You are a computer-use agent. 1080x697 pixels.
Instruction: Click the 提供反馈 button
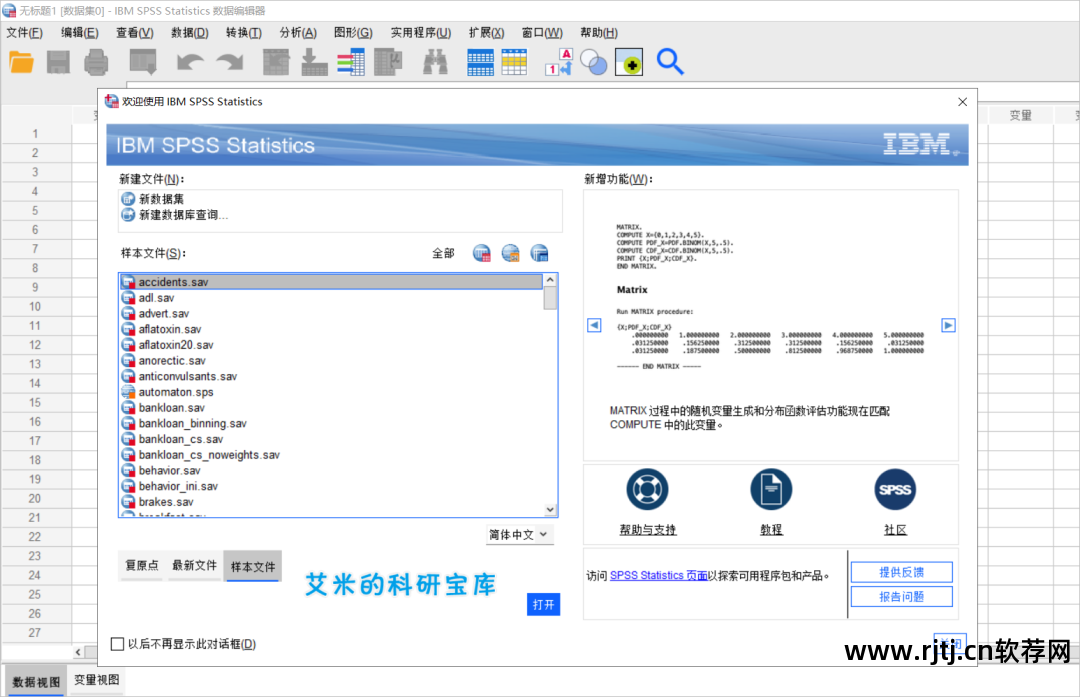(x=902, y=572)
